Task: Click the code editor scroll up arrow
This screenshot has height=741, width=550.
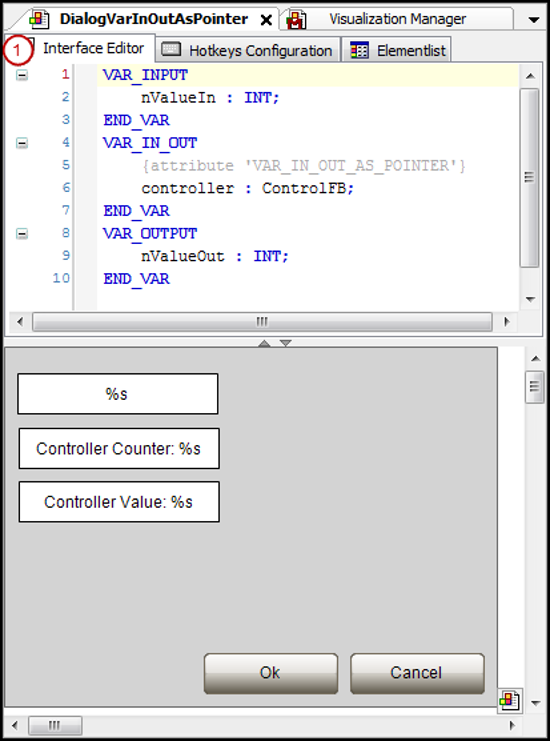Action: coord(530,76)
